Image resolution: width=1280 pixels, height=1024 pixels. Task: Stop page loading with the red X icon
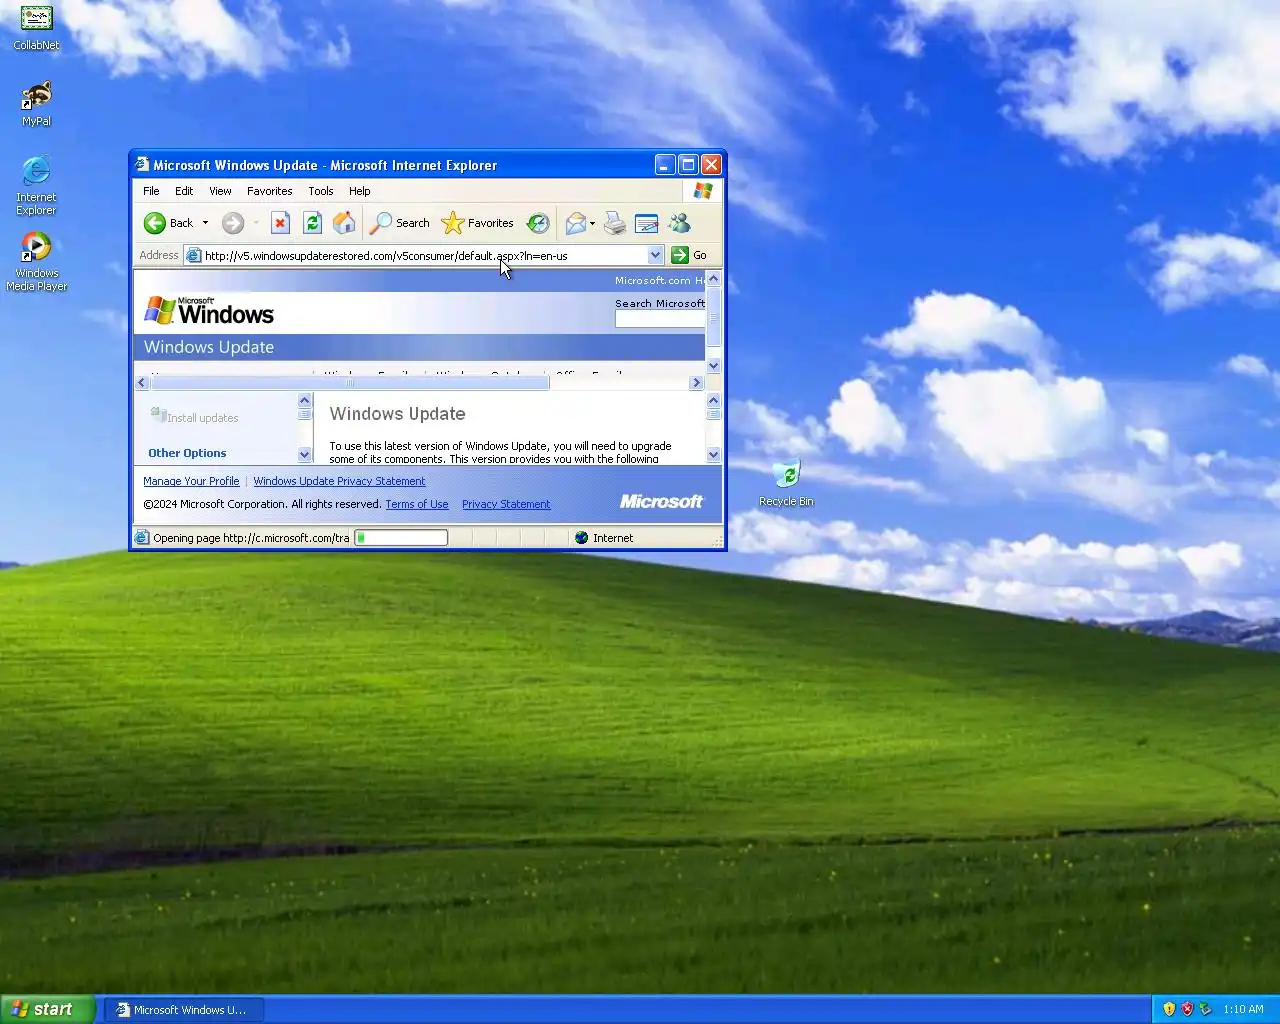coord(281,223)
